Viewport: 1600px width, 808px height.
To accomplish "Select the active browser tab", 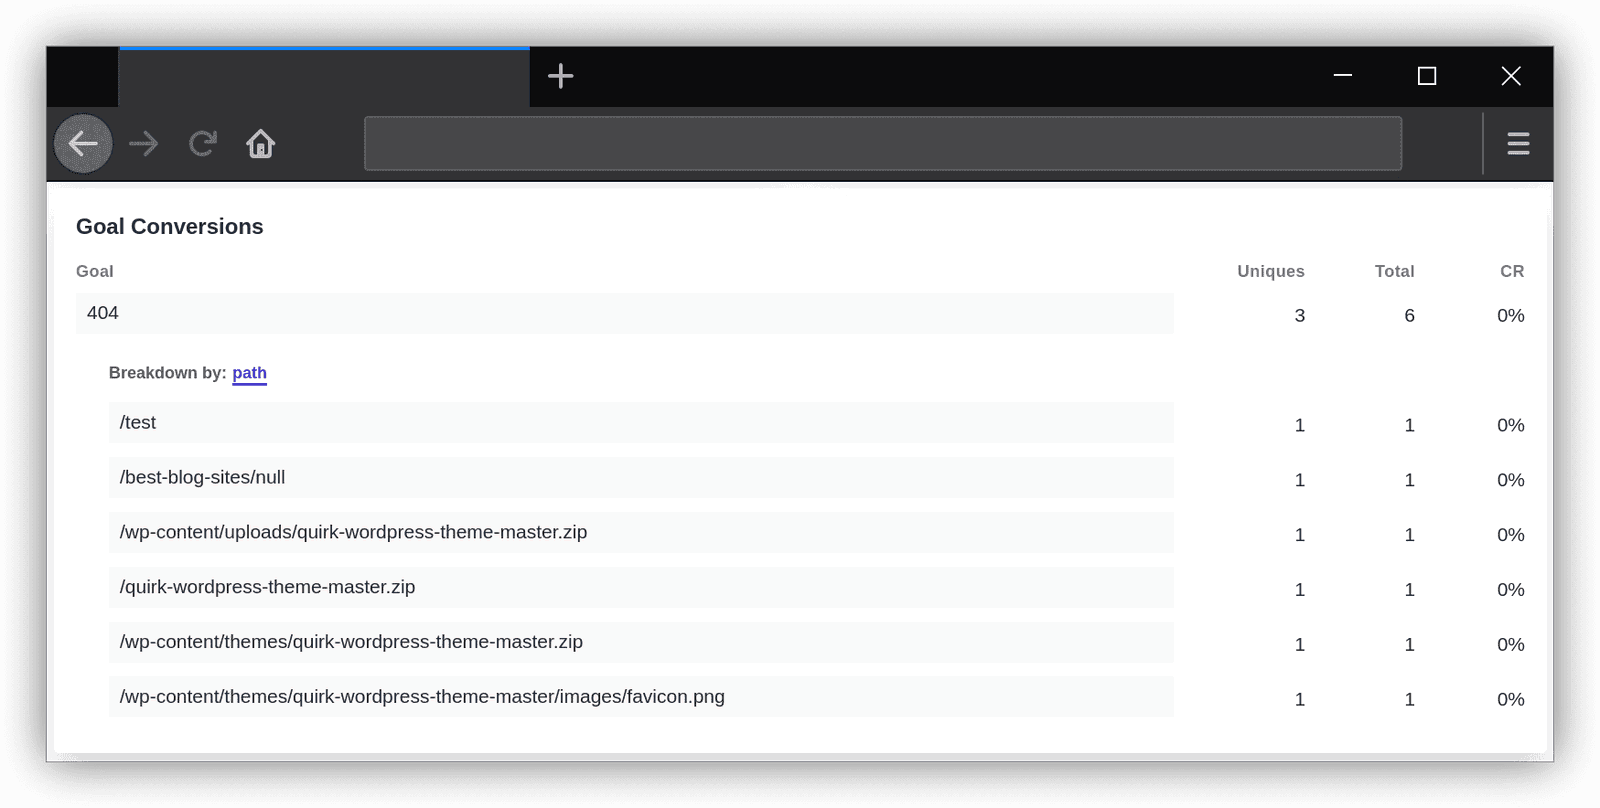I will (x=324, y=77).
